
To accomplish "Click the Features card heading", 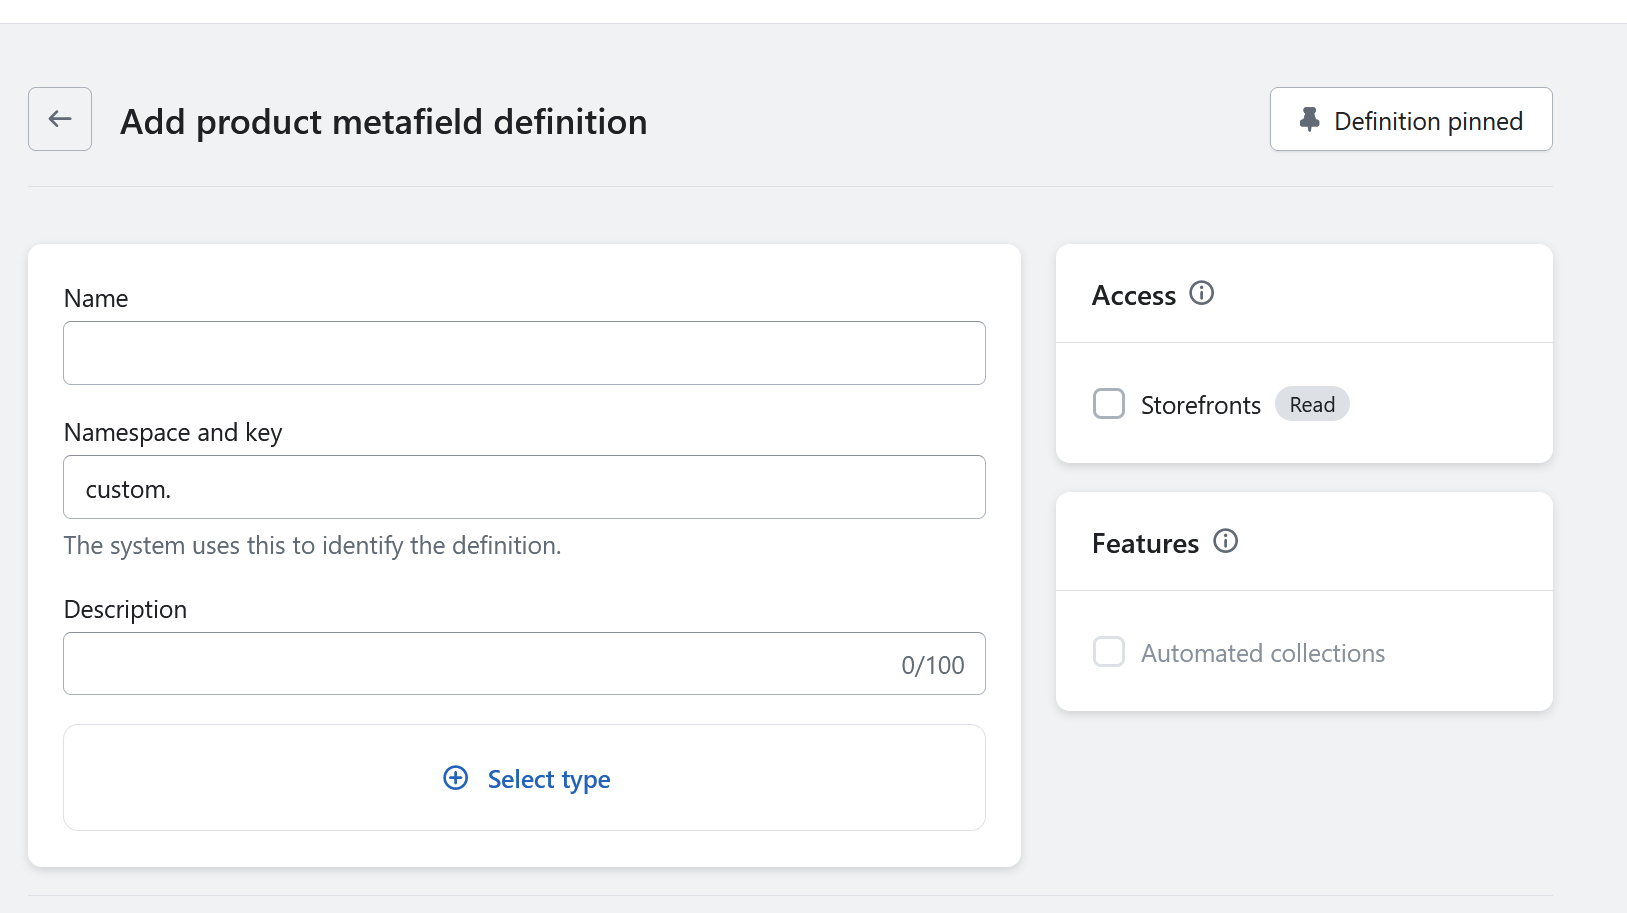I will (1145, 544).
